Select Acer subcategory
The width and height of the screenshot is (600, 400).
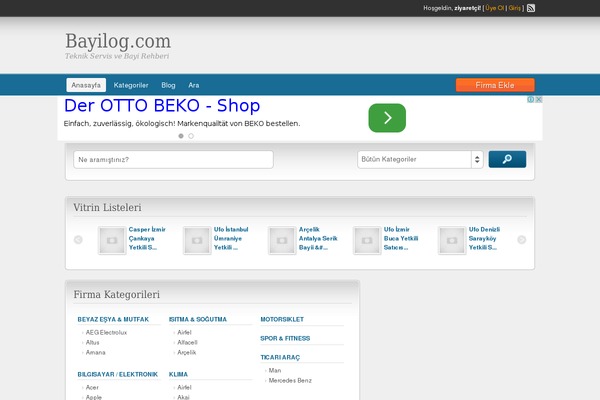(x=92, y=388)
